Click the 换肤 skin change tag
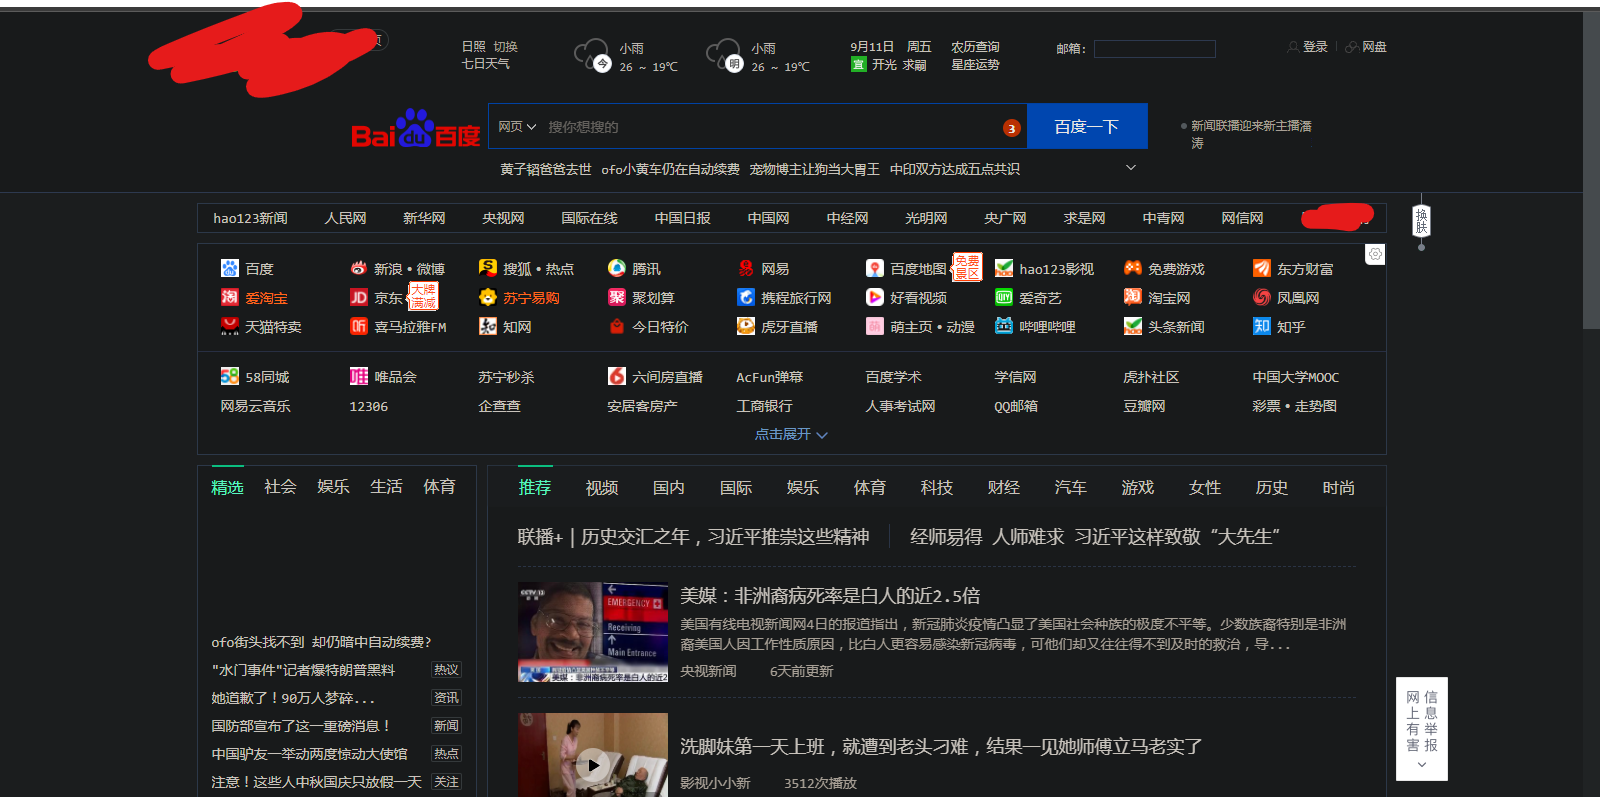The height and width of the screenshot is (797, 1600). click(1421, 221)
